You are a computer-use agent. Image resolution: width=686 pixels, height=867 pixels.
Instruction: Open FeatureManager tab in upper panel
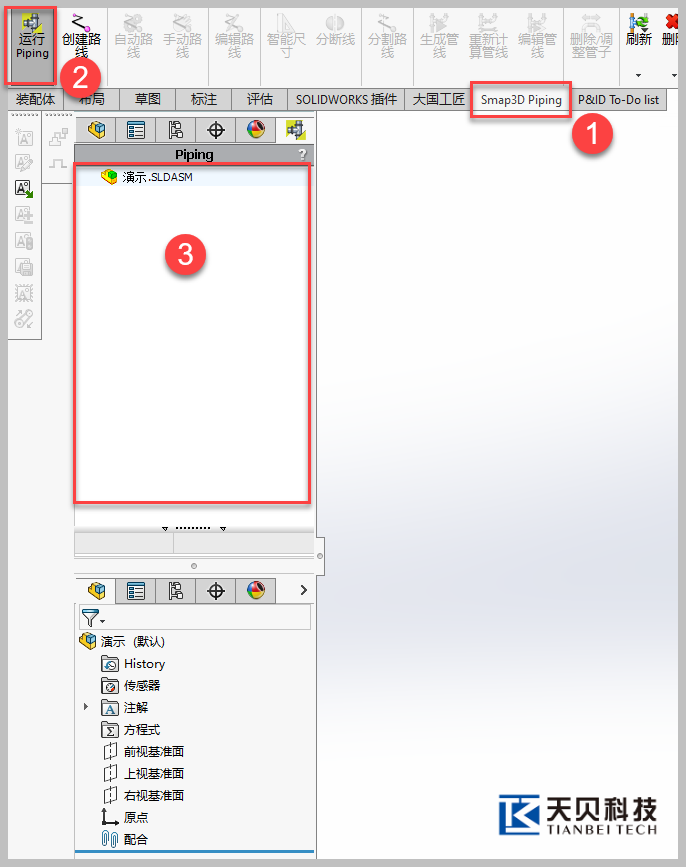point(96,130)
